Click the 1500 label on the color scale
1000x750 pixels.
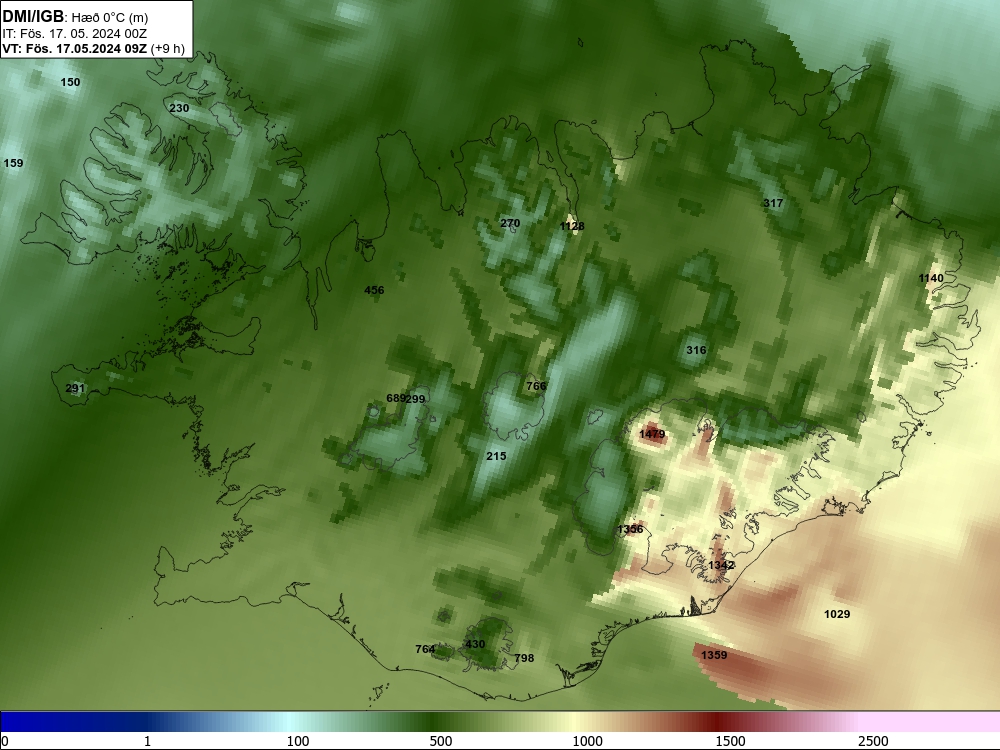point(730,741)
